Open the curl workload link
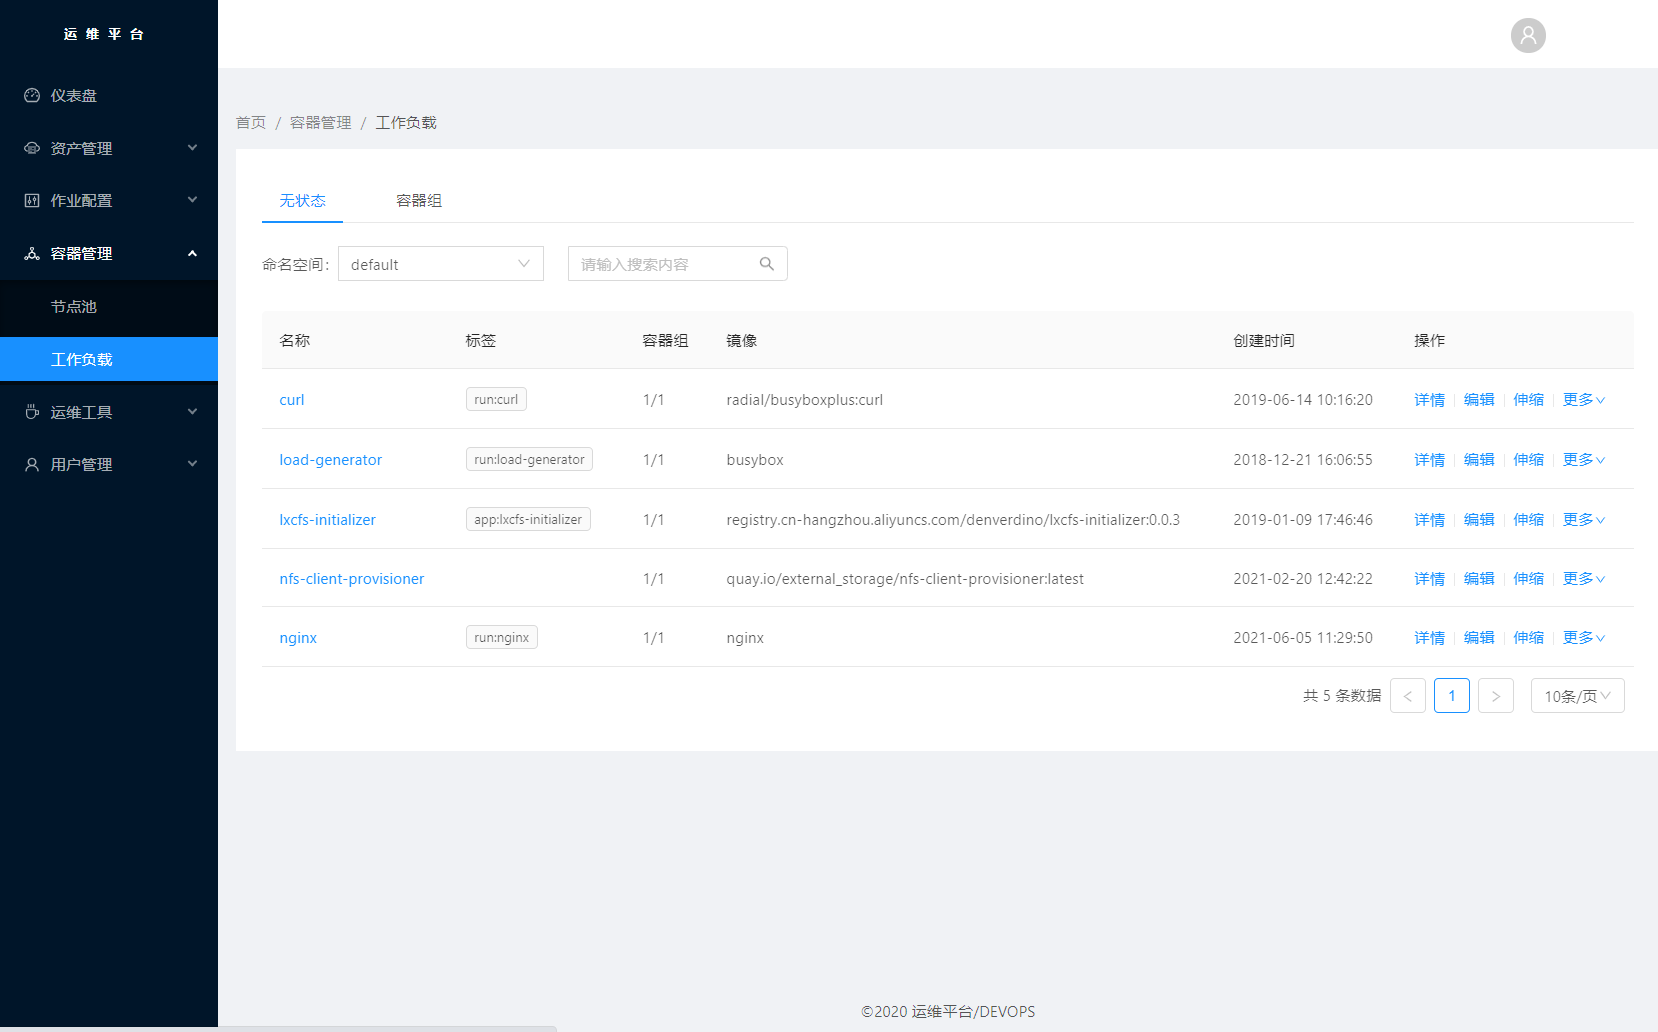The width and height of the screenshot is (1658, 1032). pyautogui.click(x=292, y=400)
